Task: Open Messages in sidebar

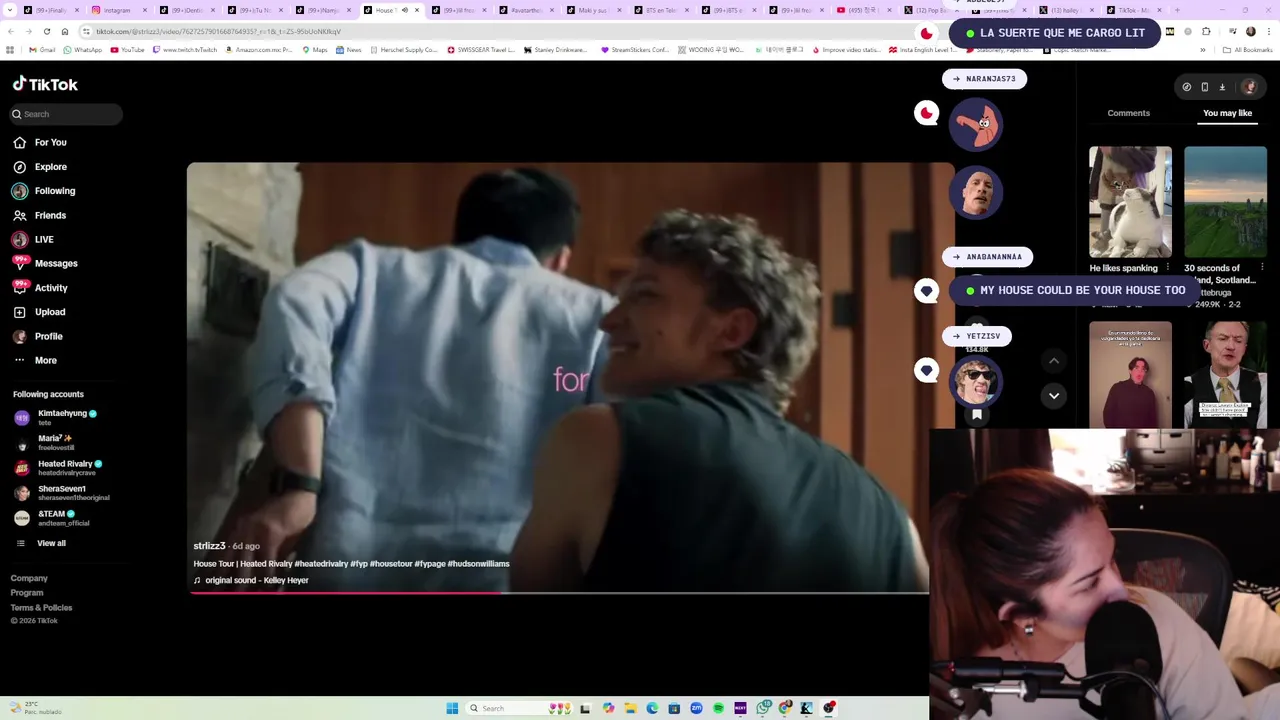Action: pyautogui.click(x=45, y=263)
